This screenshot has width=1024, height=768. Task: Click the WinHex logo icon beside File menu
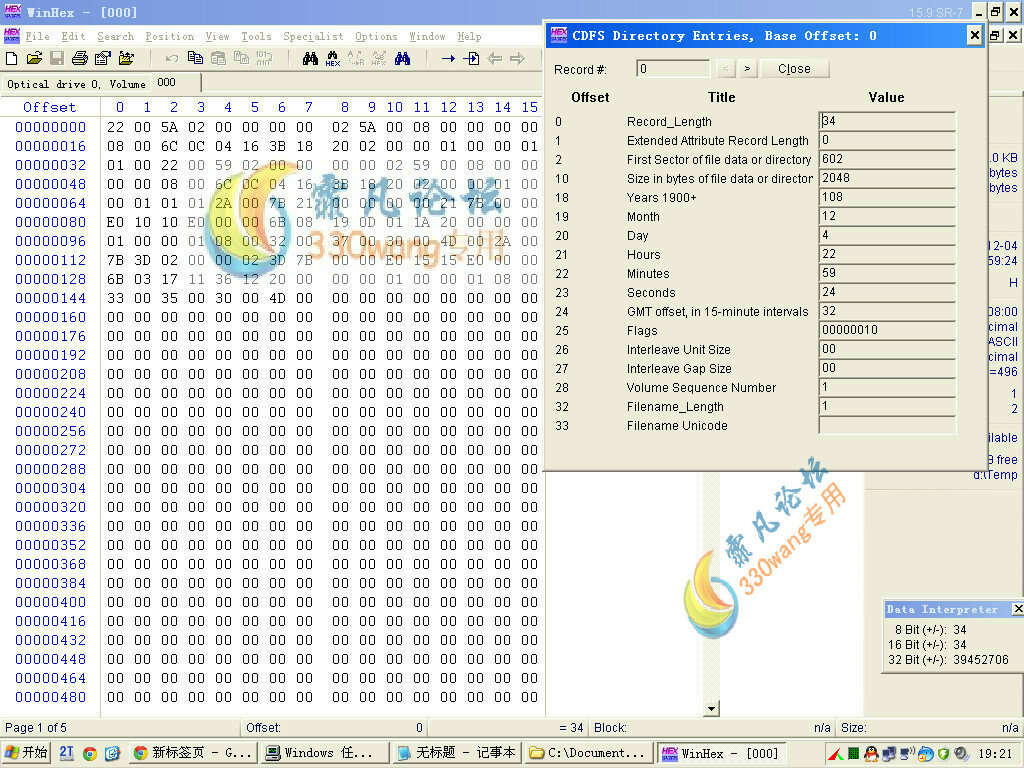(12, 35)
